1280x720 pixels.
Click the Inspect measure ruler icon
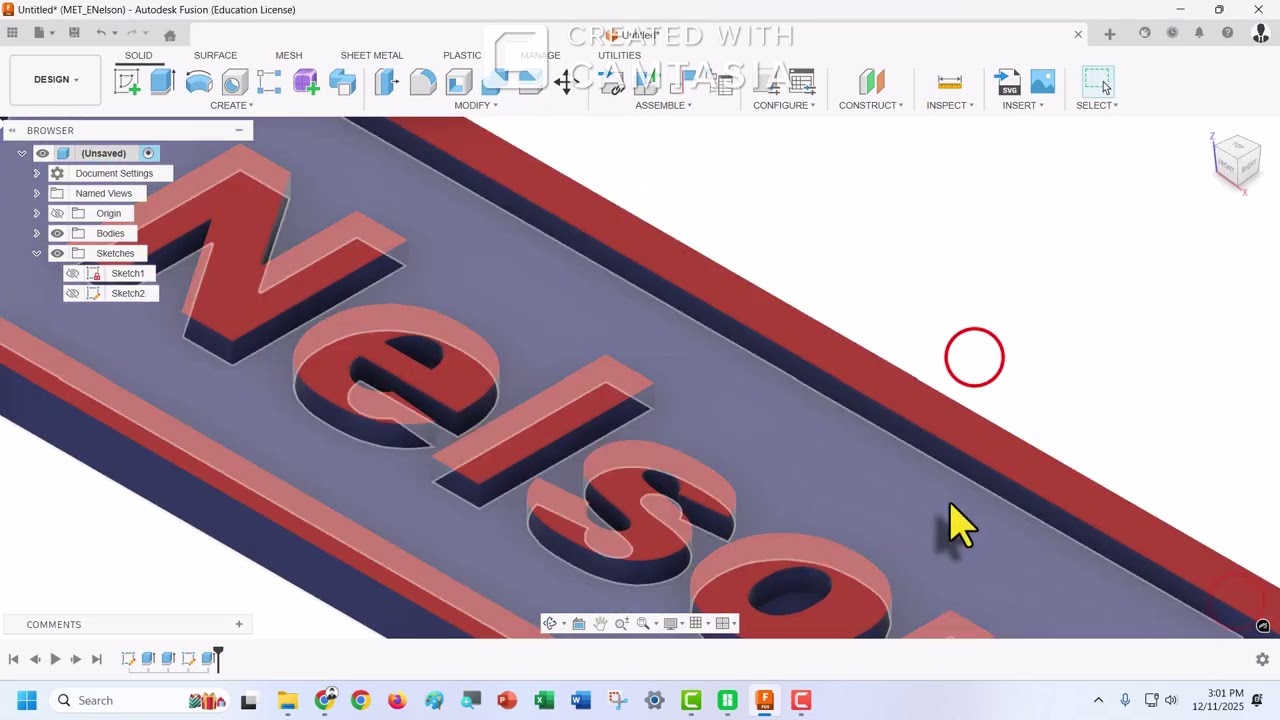coord(949,81)
